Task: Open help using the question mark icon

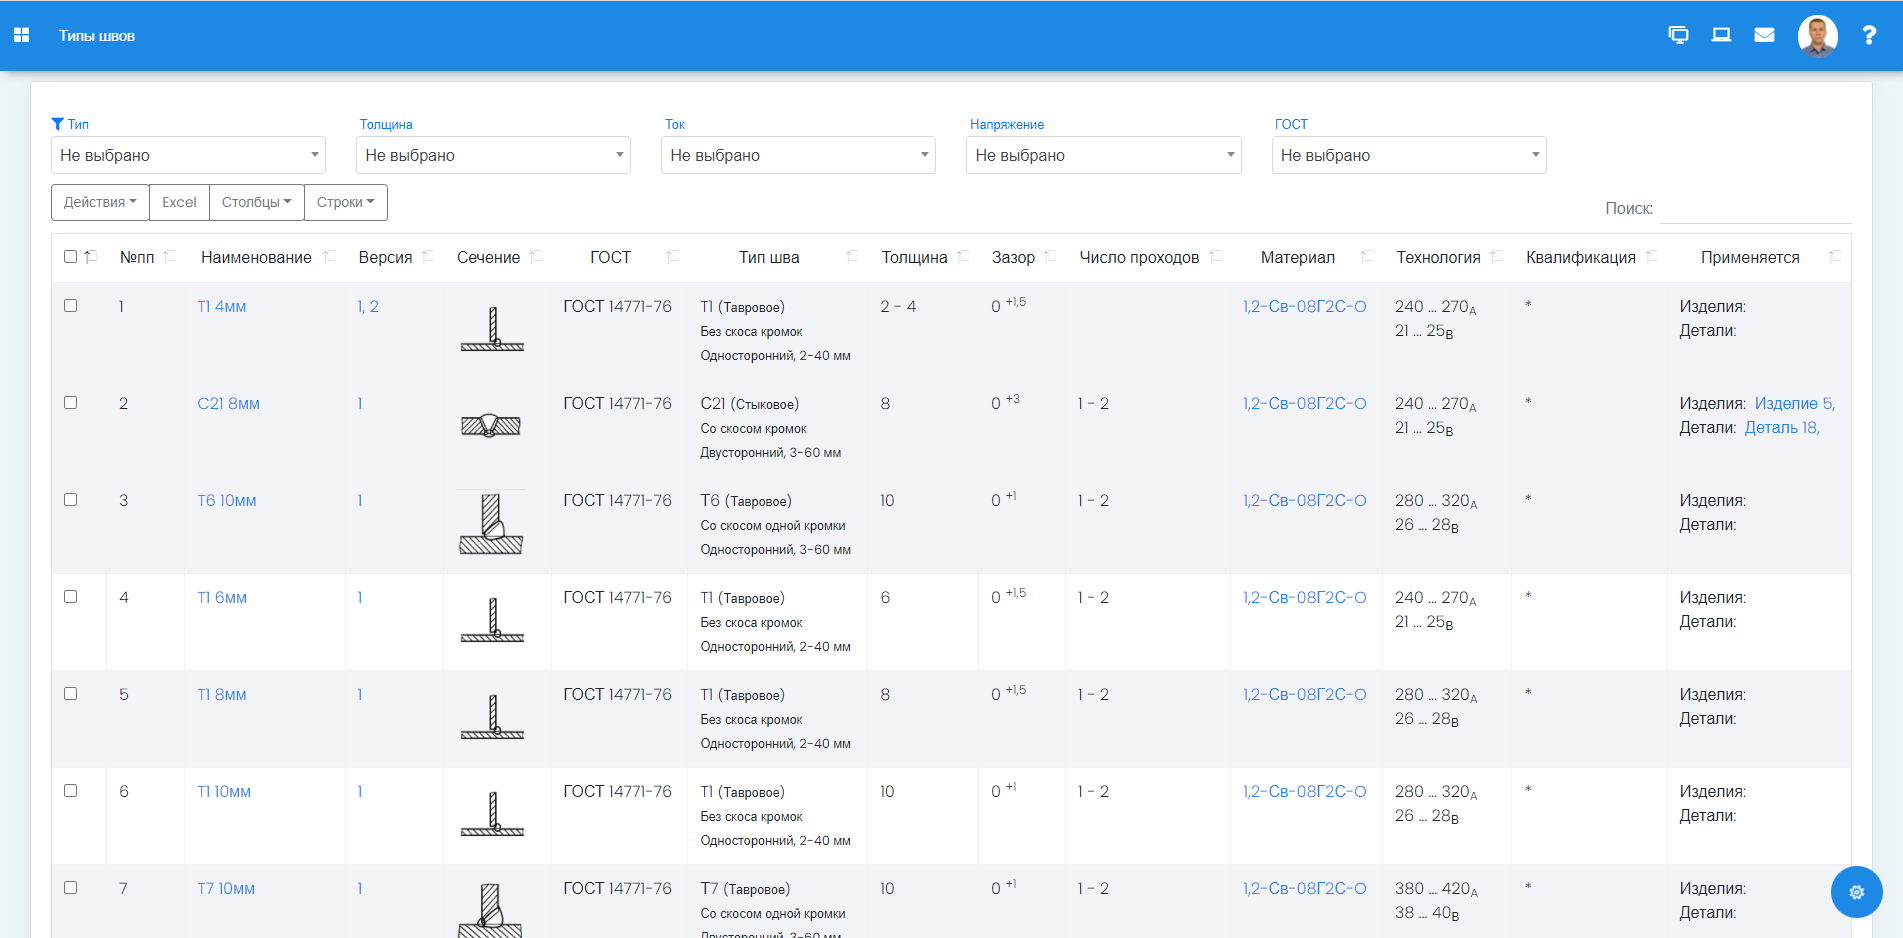Action: (x=1868, y=34)
